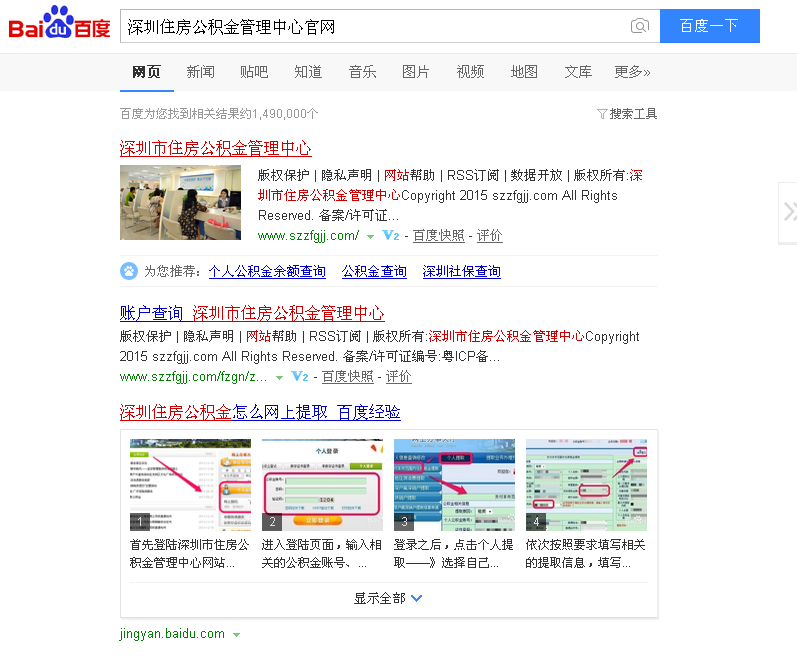This screenshot has height=661, width=797.
Task: Click caption 依次按照要求填写相关的提取信息
Action: [586, 554]
